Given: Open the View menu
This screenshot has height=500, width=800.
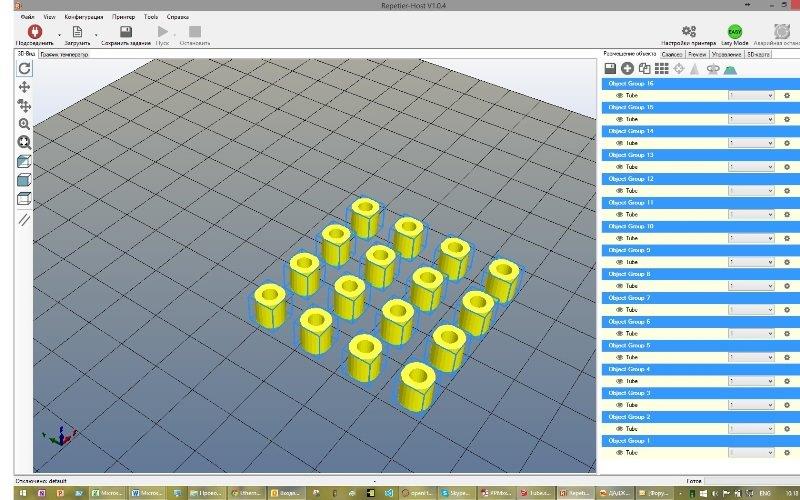Looking at the screenshot, I should (x=49, y=17).
